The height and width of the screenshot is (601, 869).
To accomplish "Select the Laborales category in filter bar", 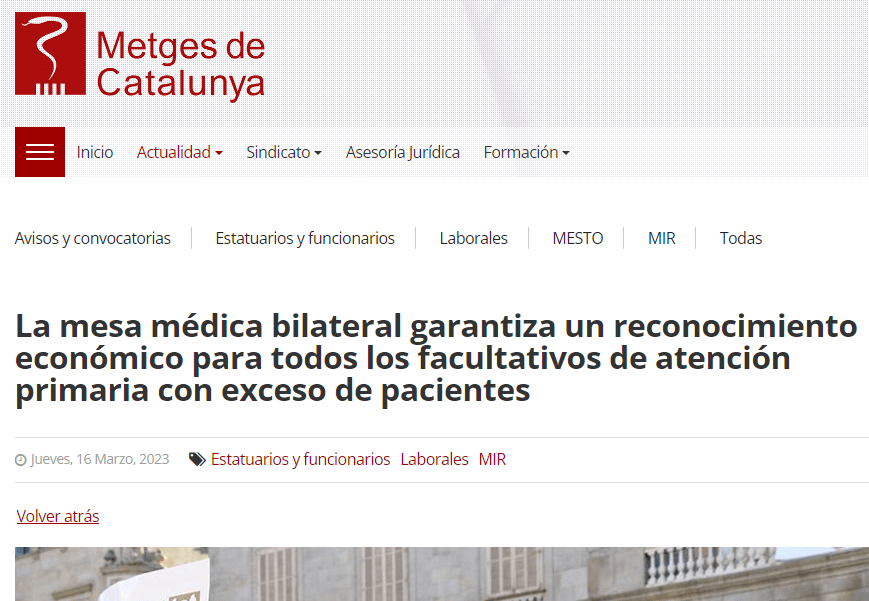I will click(473, 238).
